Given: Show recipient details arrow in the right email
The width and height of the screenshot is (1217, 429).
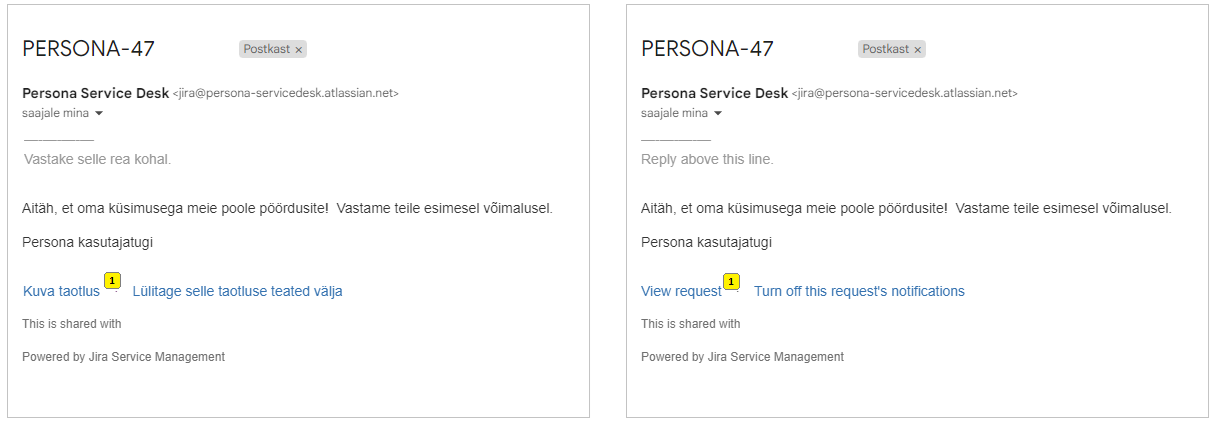Looking at the screenshot, I should 718,114.
